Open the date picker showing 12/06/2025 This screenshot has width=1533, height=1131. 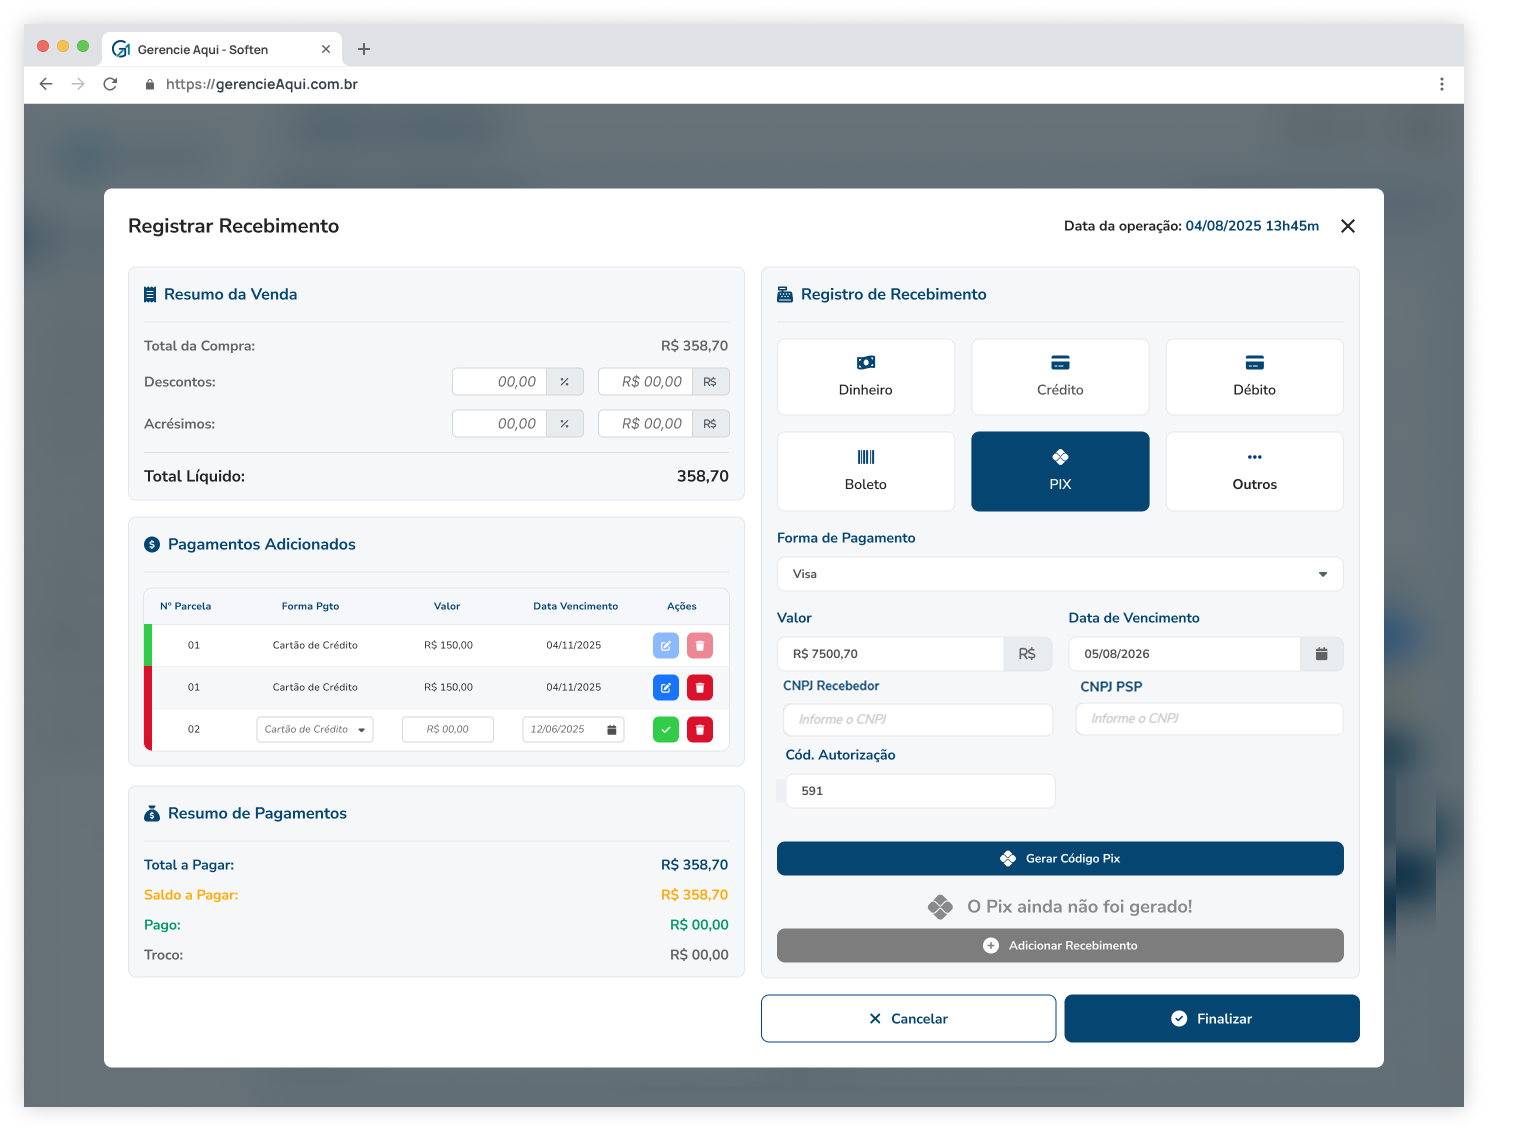(x=573, y=730)
